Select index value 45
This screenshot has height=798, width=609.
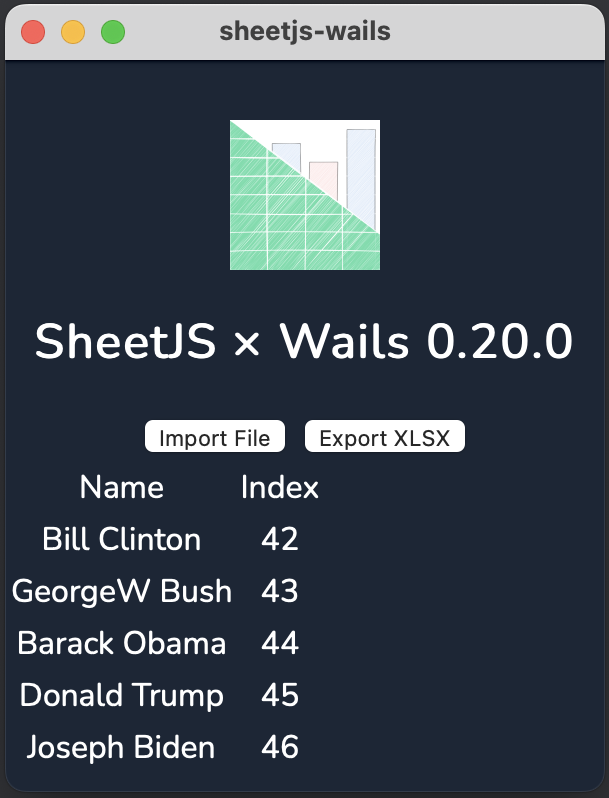coord(280,695)
